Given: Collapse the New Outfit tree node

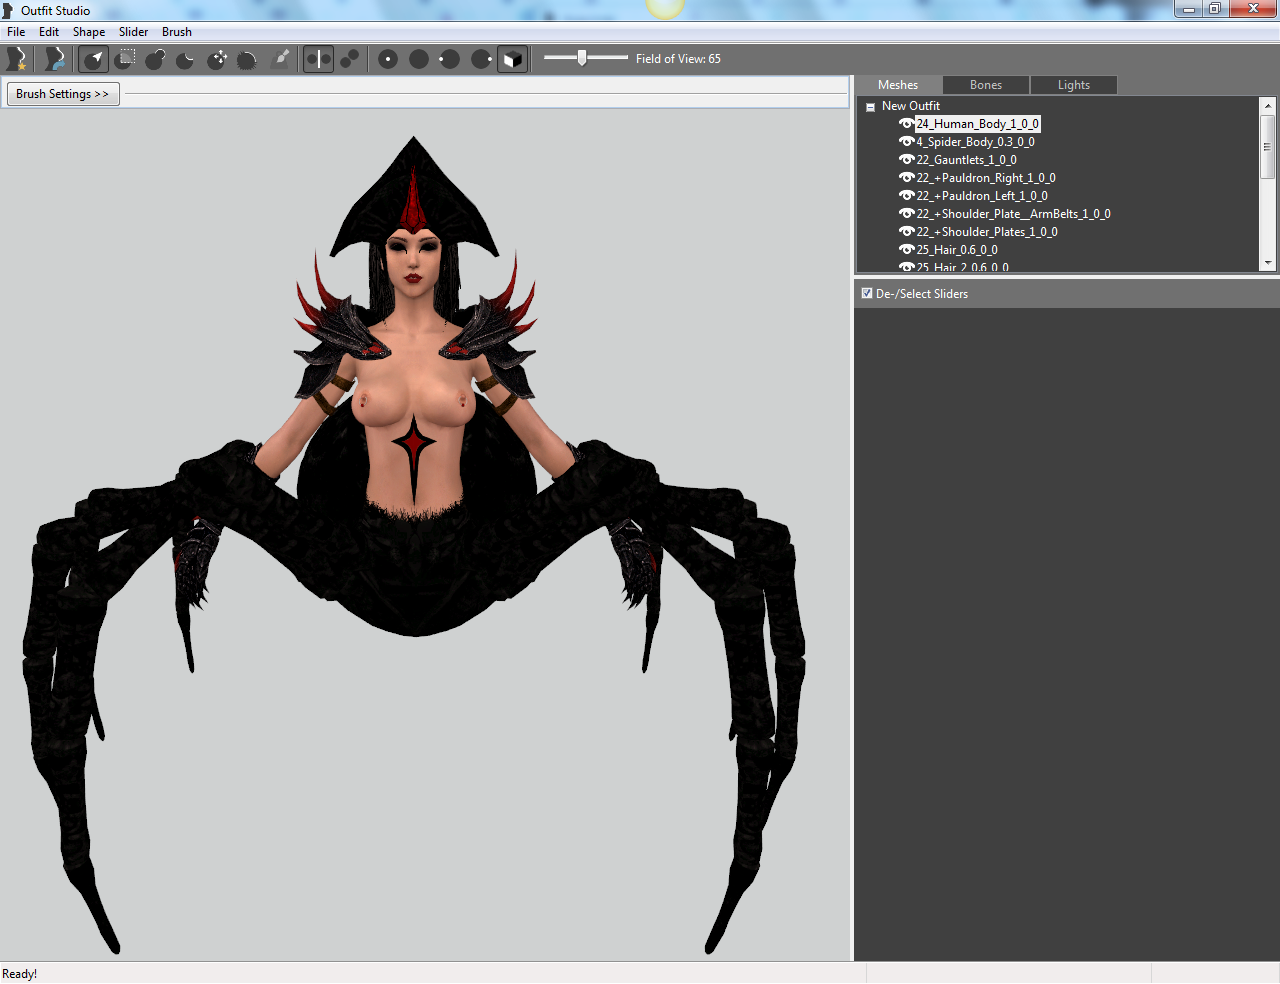Looking at the screenshot, I should (870, 107).
